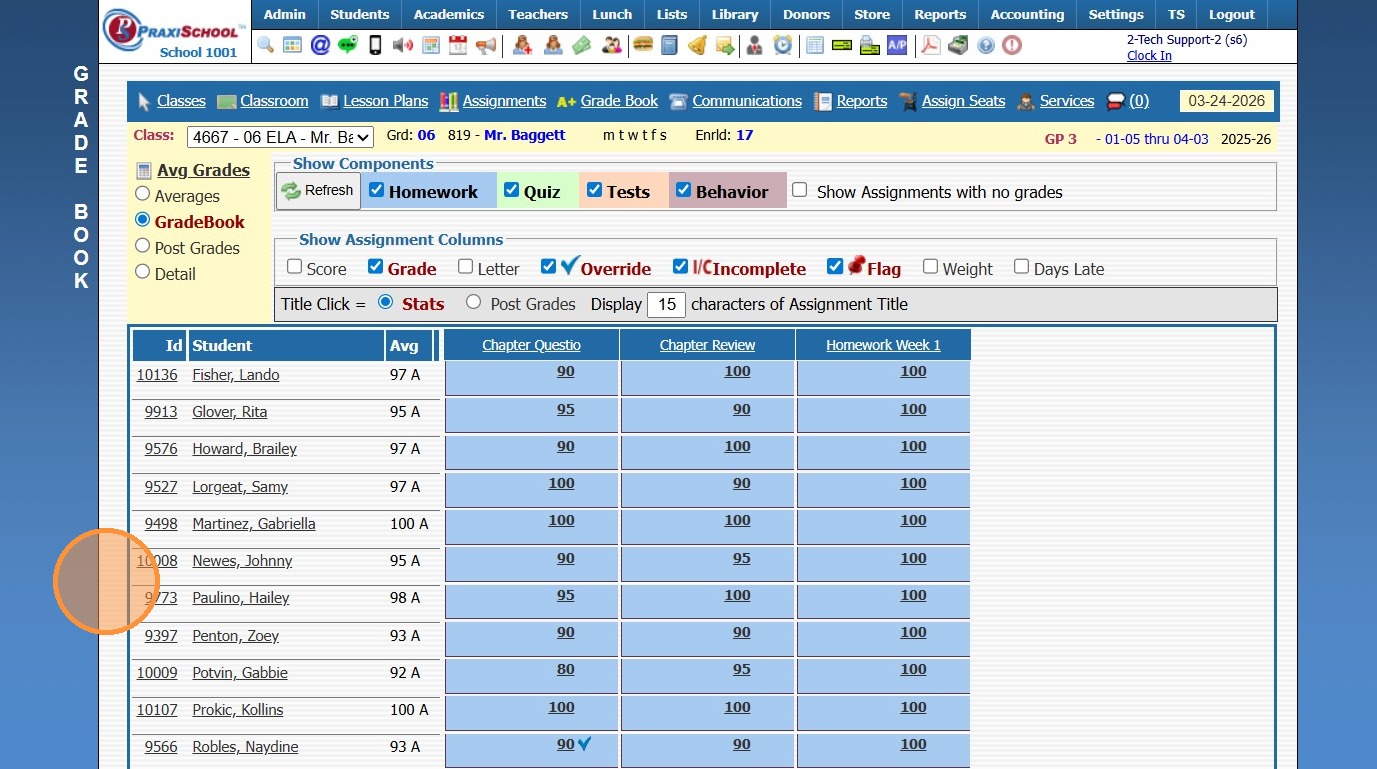Enable Show Assignments with no grades

(x=800, y=190)
